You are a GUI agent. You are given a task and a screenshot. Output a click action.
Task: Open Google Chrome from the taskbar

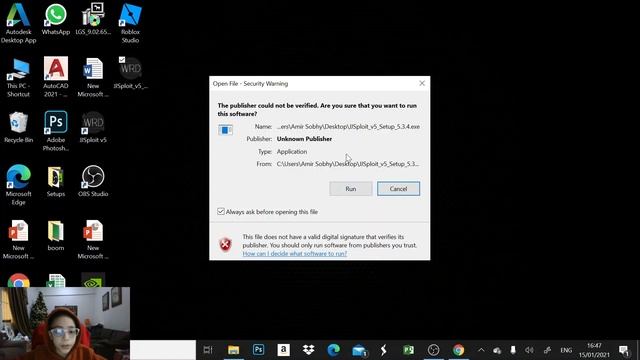[458, 350]
